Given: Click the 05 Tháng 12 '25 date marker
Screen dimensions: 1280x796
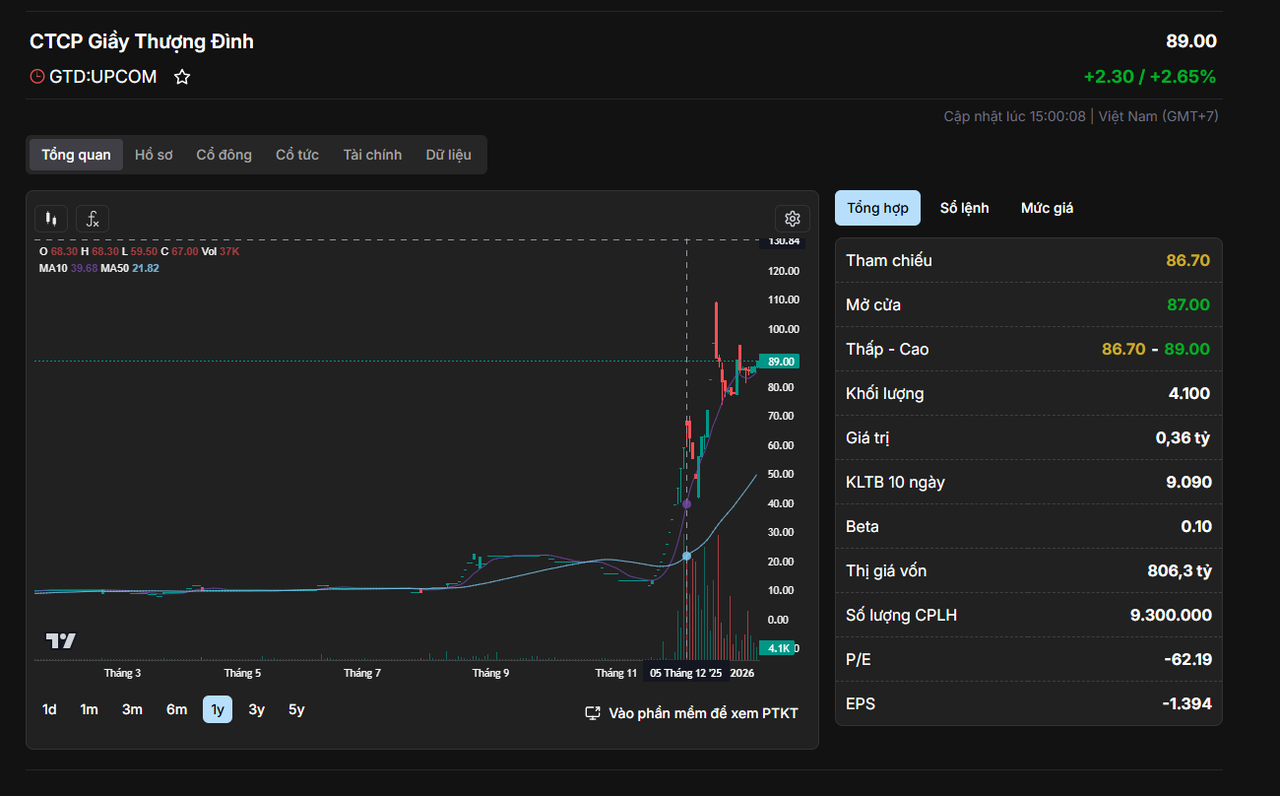Looking at the screenshot, I should click(x=686, y=673).
